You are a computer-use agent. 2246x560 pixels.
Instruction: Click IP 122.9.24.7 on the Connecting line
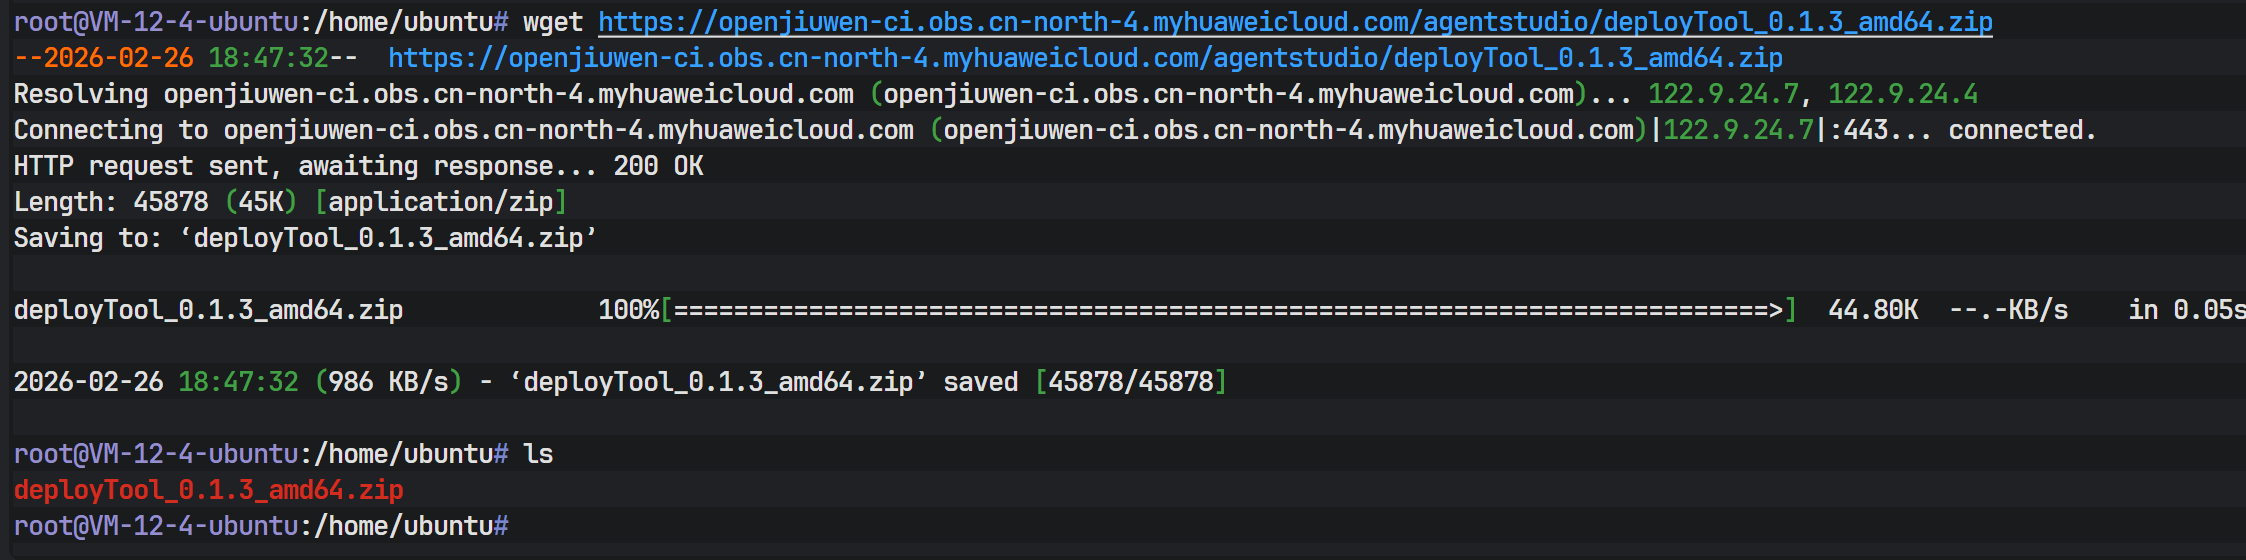tap(1737, 130)
